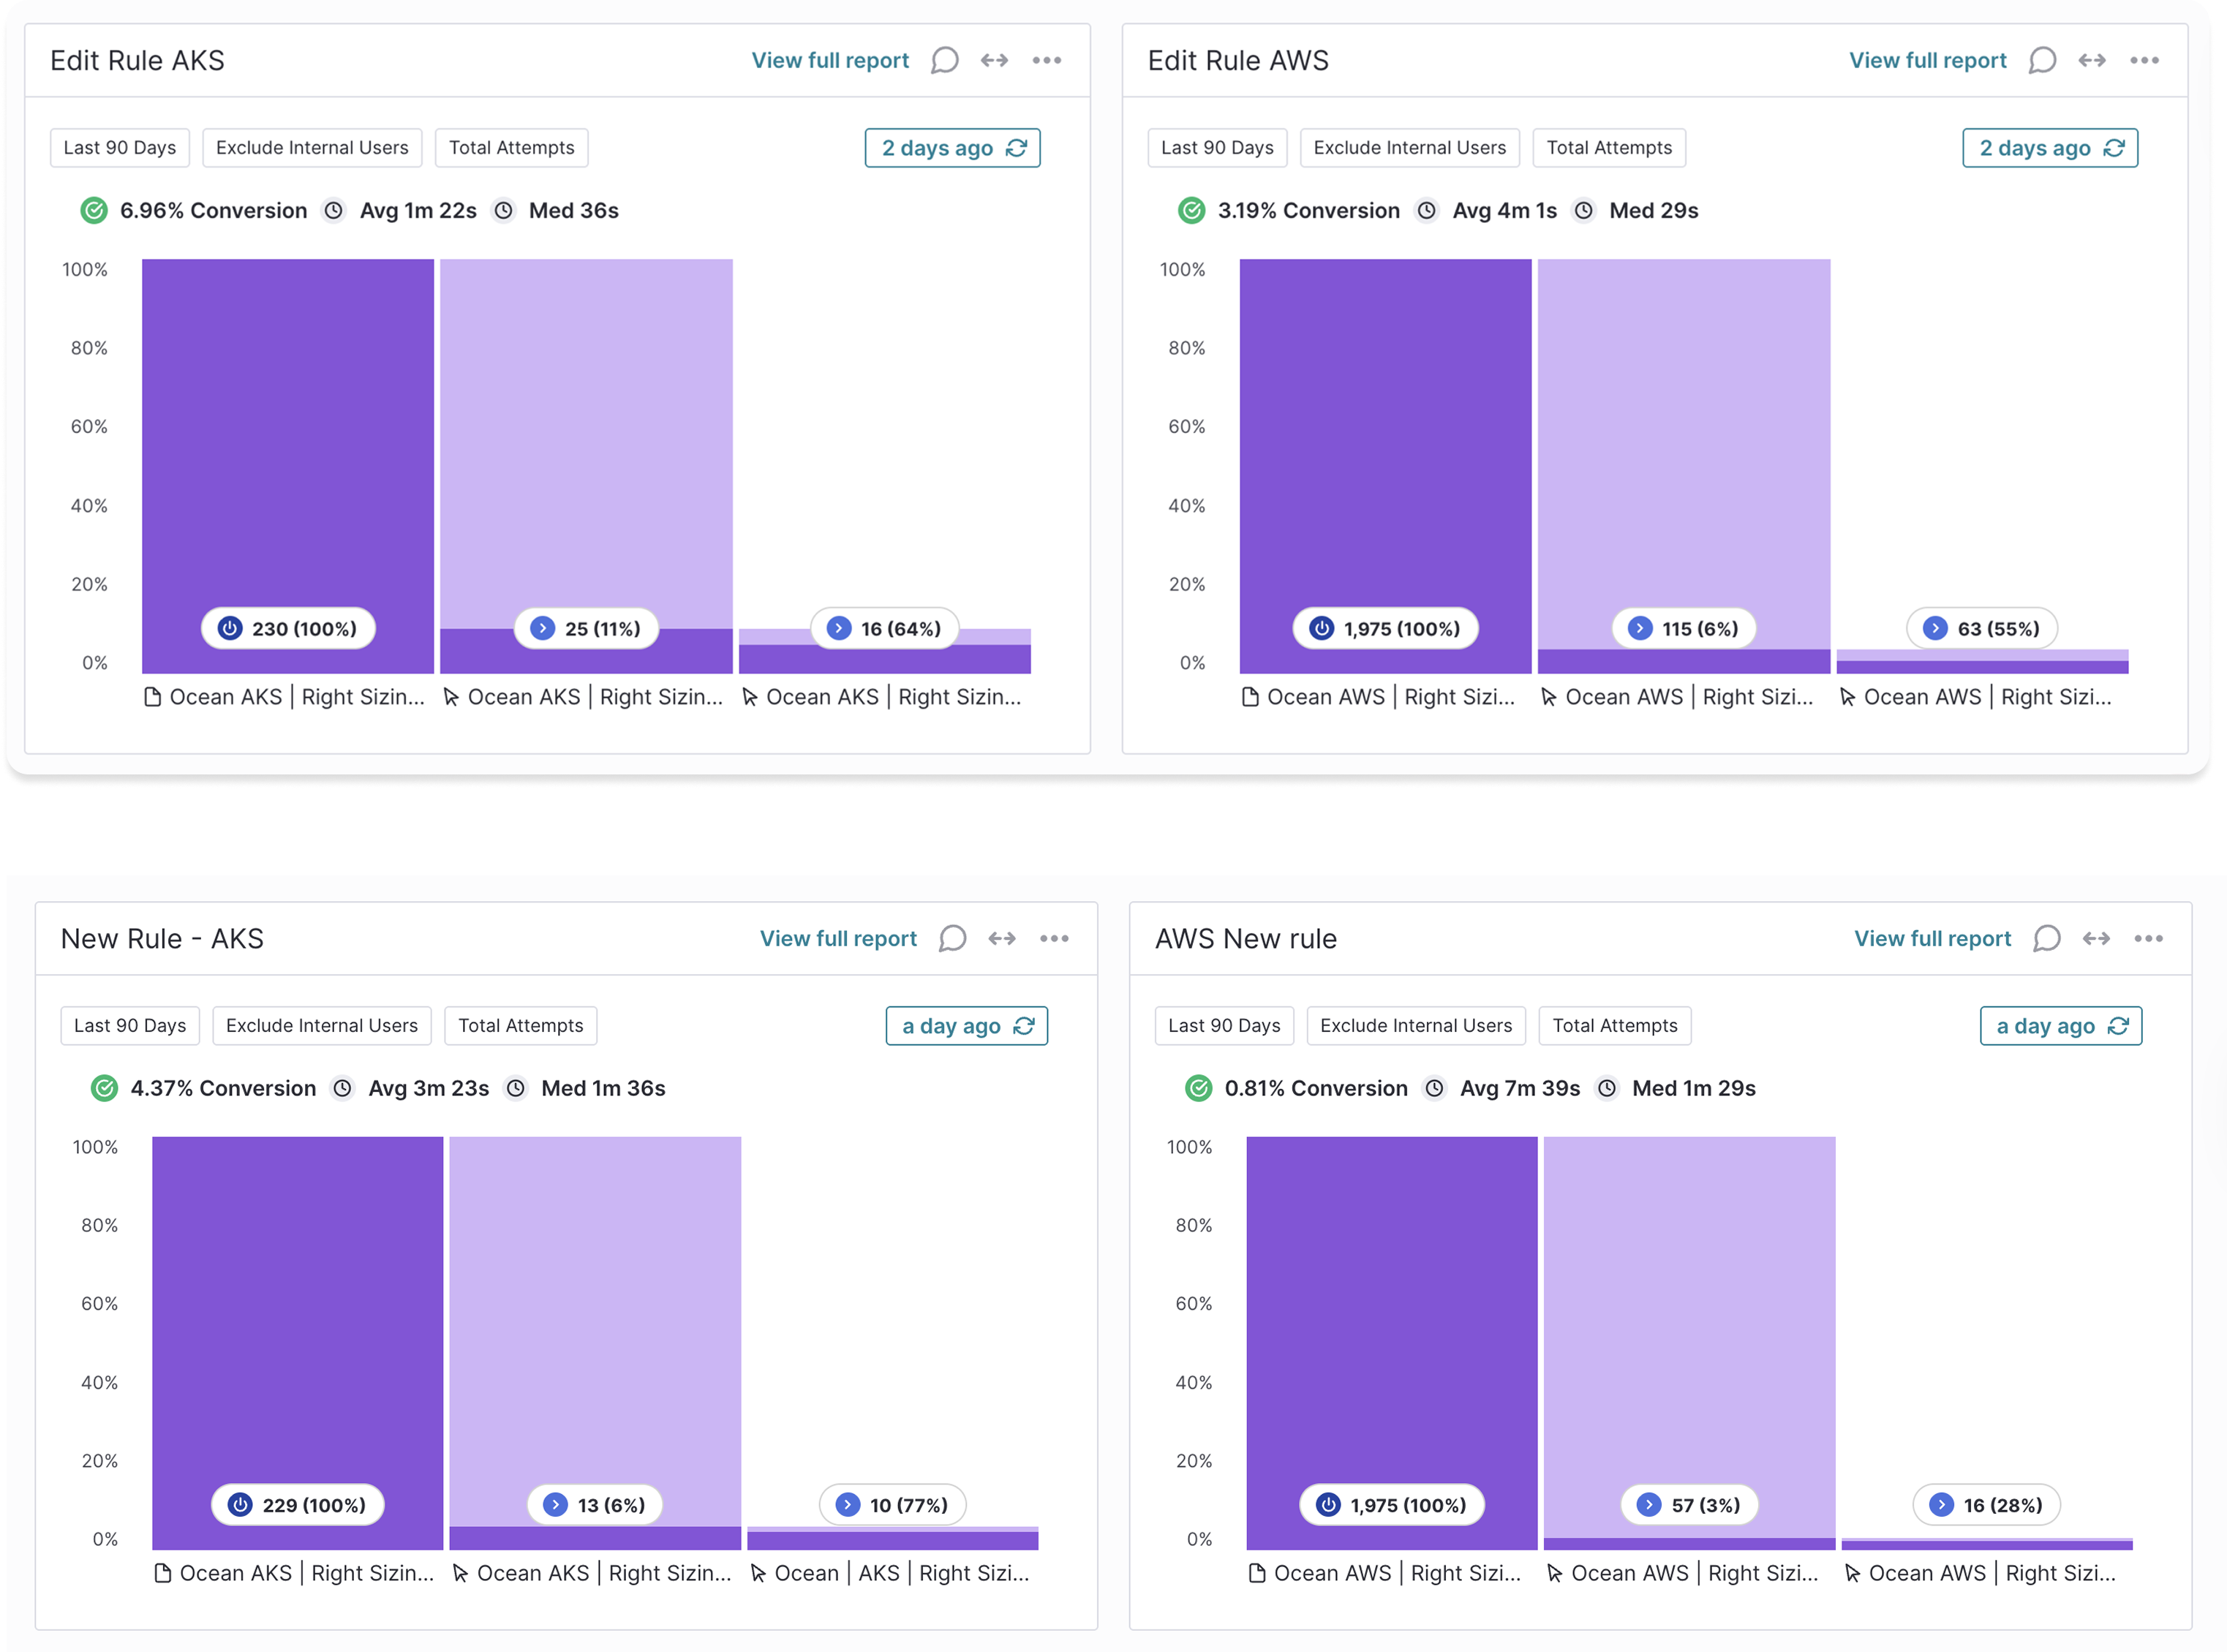
Task: Click the '63 (55%)' step badge on Edit Rule AWS
Action: click(x=1982, y=628)
